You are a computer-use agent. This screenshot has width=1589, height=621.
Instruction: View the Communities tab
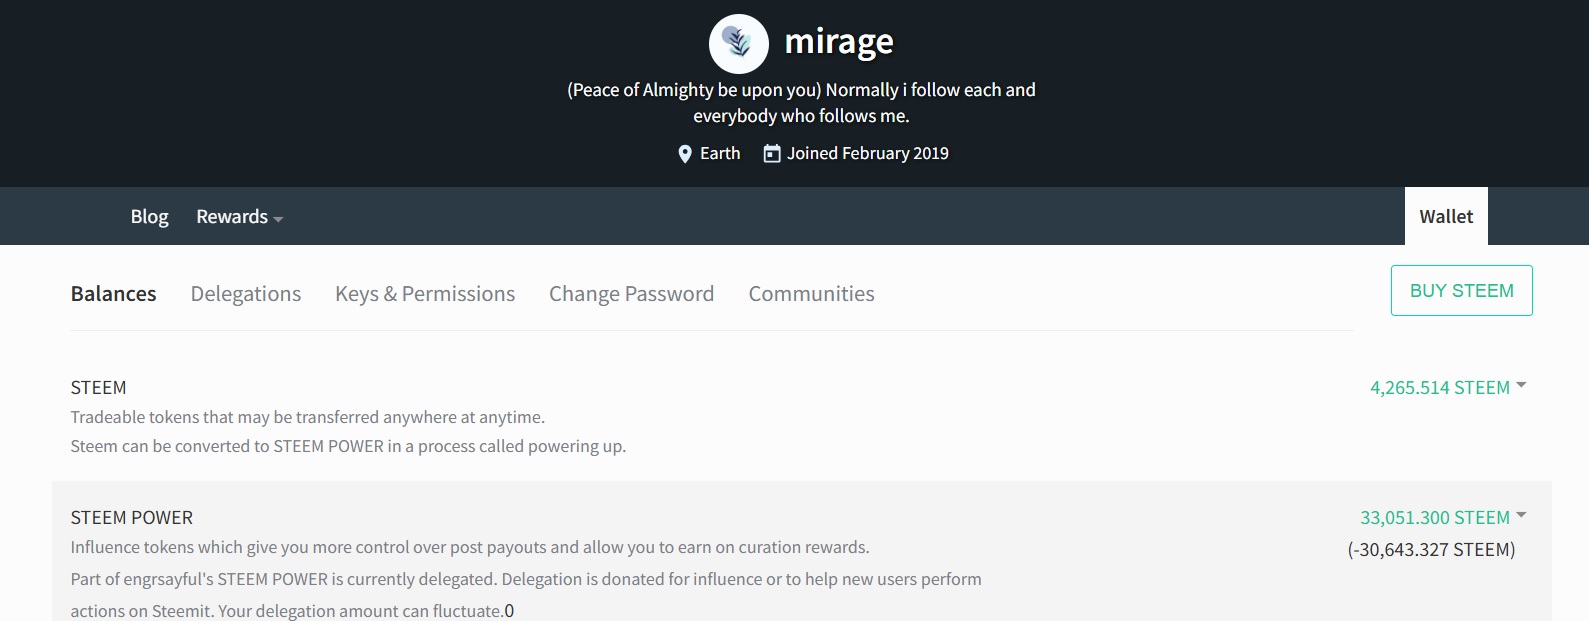click(811, 294)
